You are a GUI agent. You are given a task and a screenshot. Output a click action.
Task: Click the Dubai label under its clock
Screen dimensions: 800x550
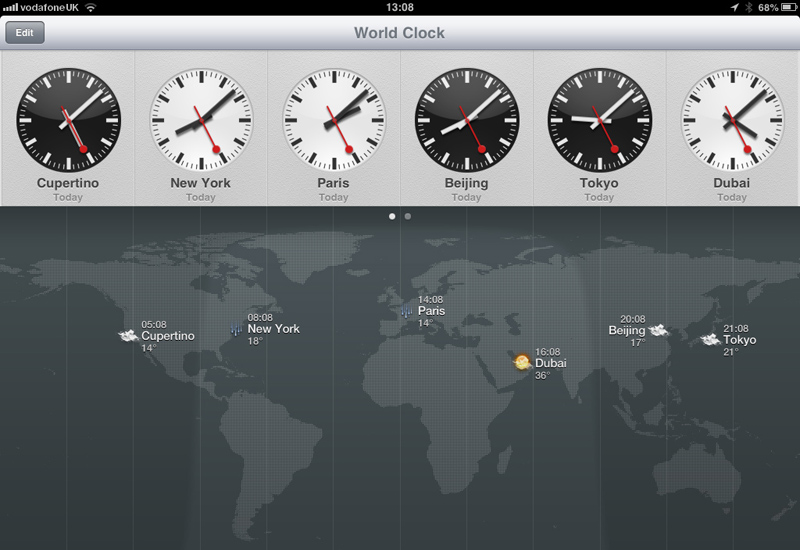tap(732, 183)
